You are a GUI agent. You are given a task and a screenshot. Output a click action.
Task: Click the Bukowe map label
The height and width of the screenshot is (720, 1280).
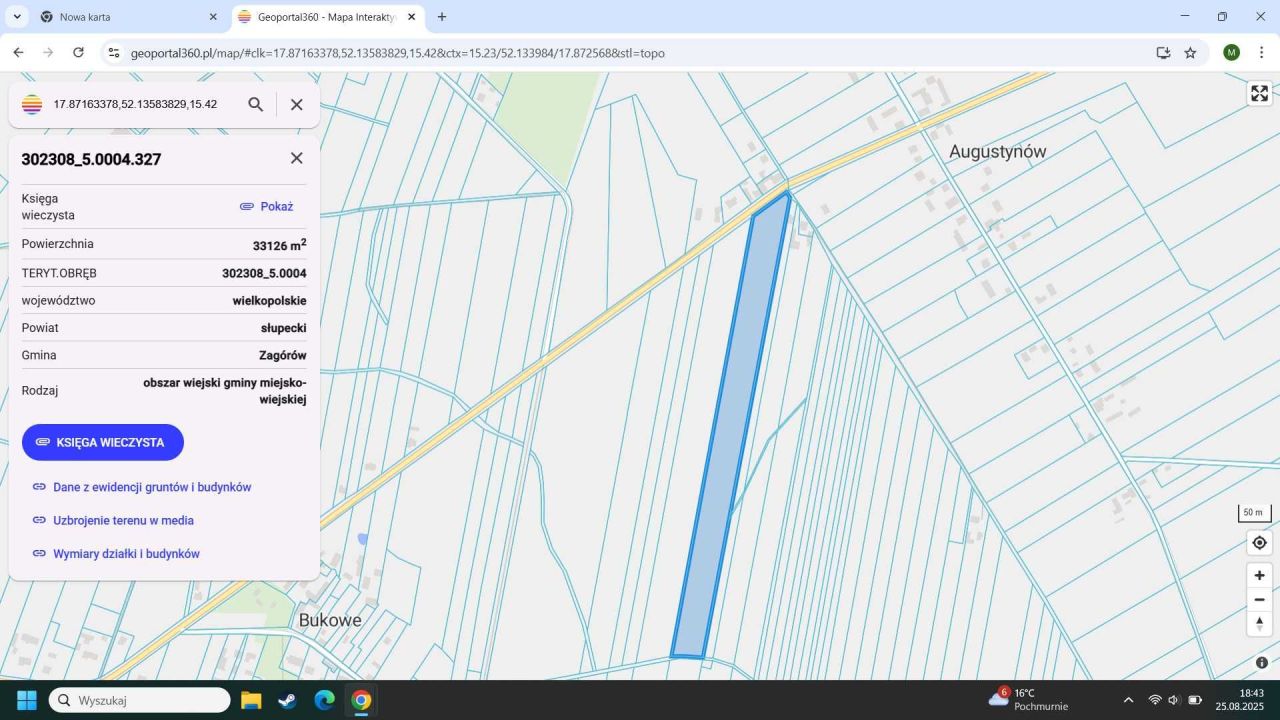click(330, 620)
